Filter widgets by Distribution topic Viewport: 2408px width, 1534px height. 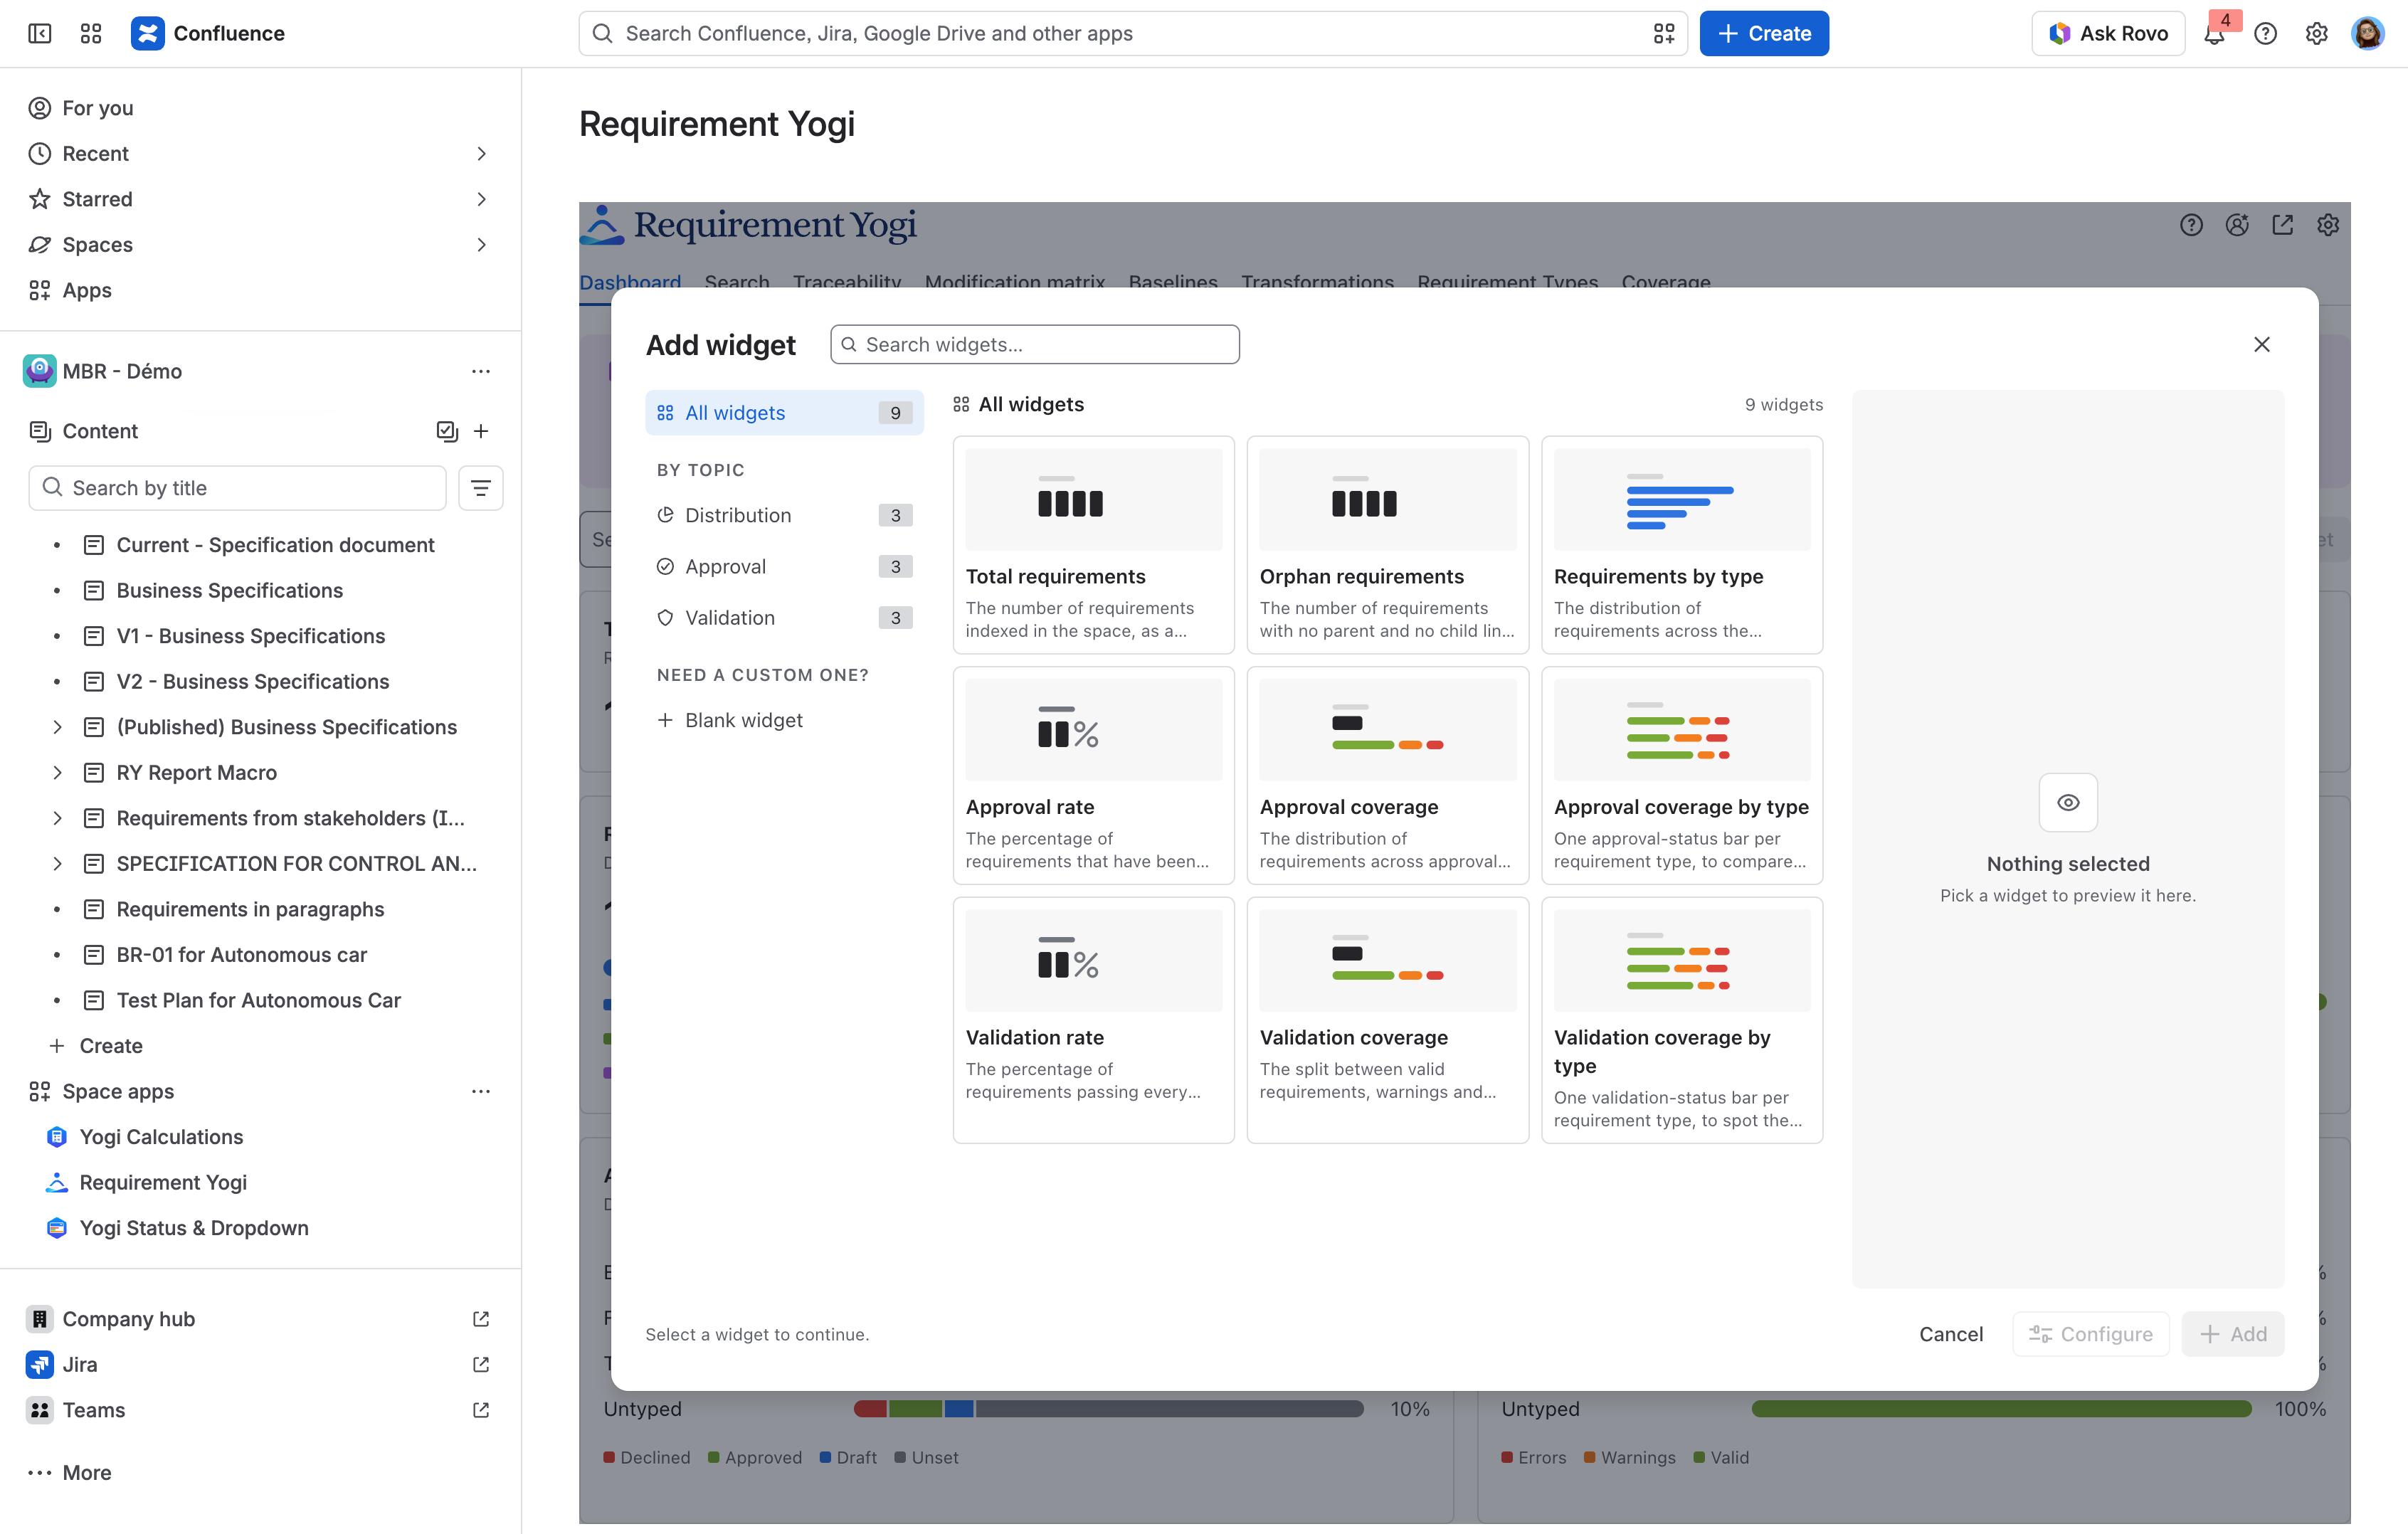click(784, 515)
